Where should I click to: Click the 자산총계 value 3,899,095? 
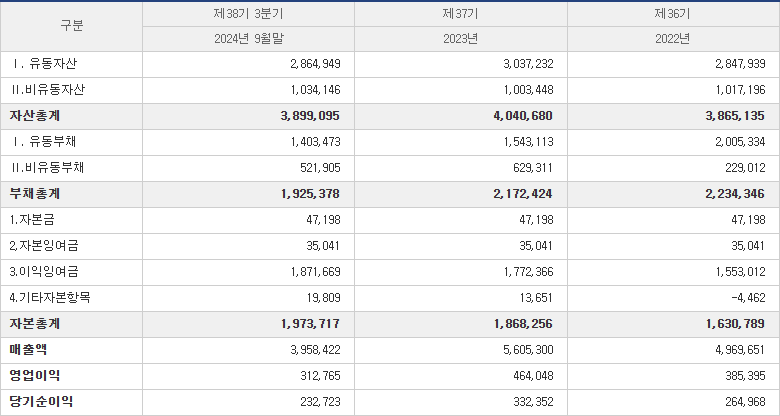[x=310, y=116]
